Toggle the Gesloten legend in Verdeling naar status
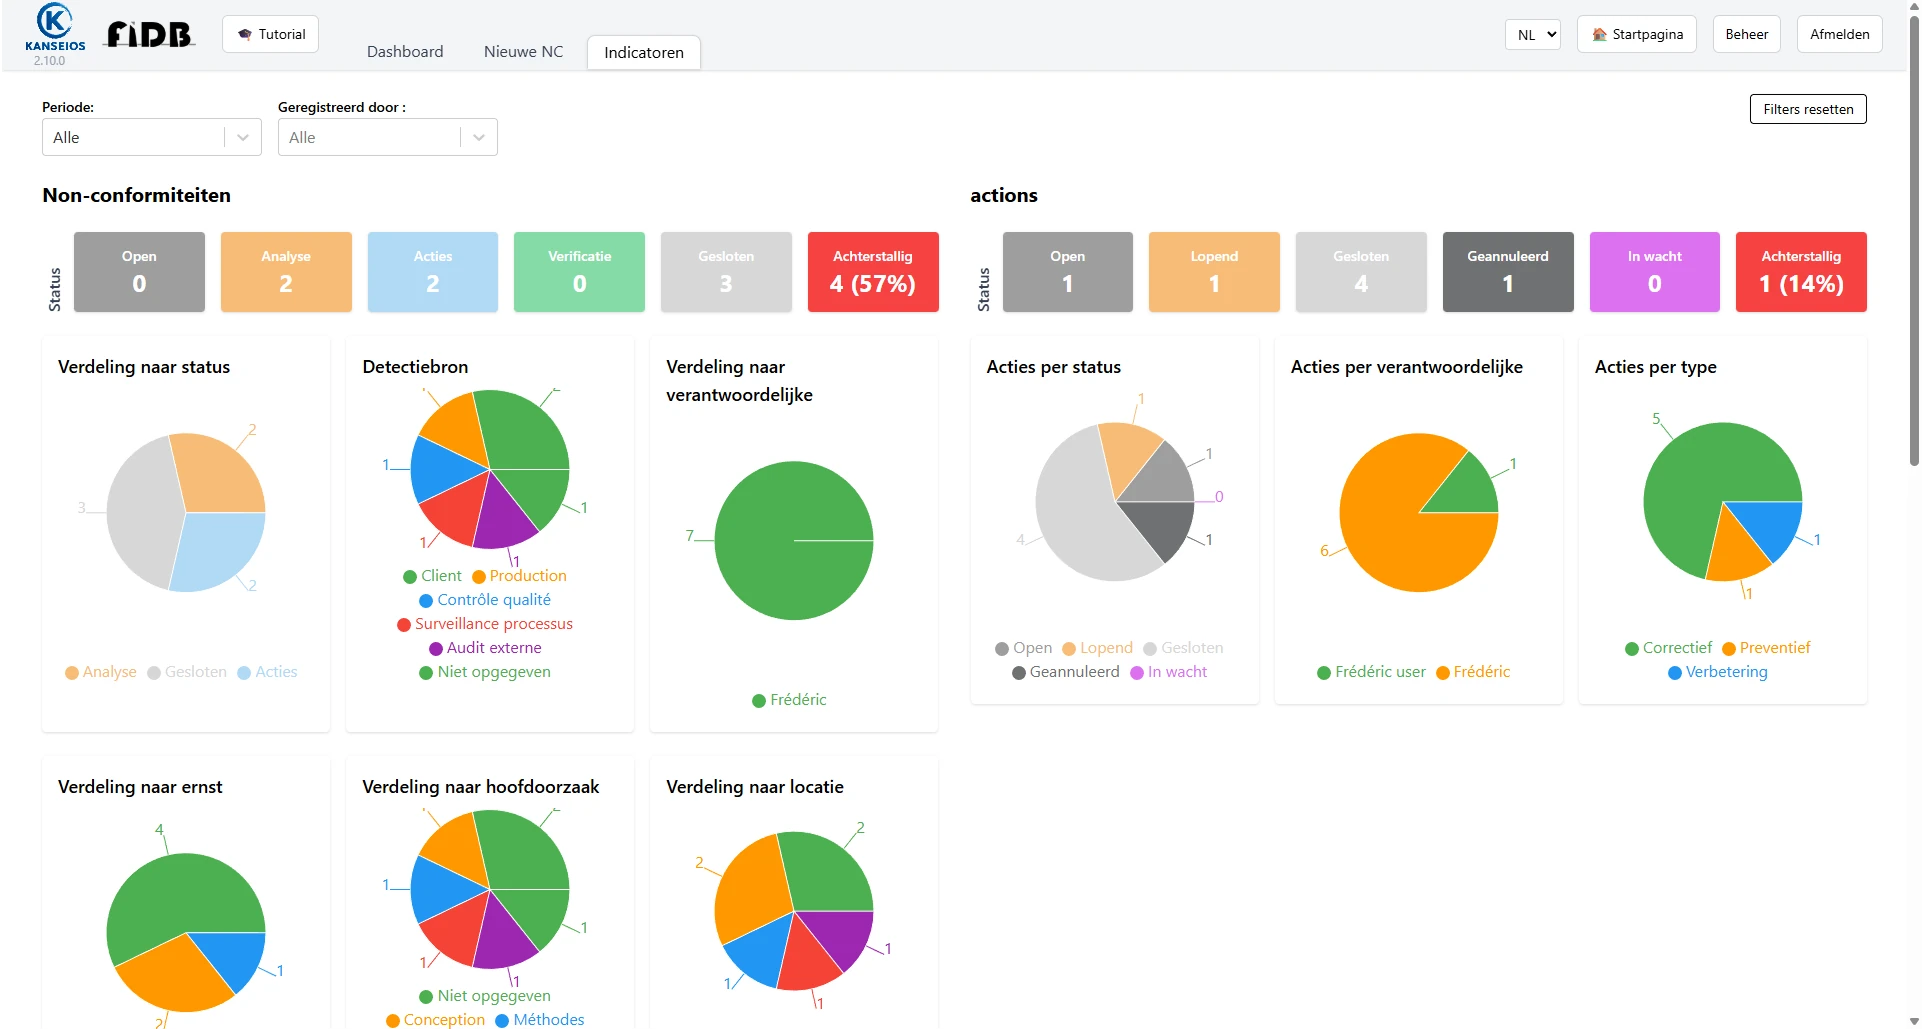This screenshot has height=1031, width=1924. pos(187,672)
